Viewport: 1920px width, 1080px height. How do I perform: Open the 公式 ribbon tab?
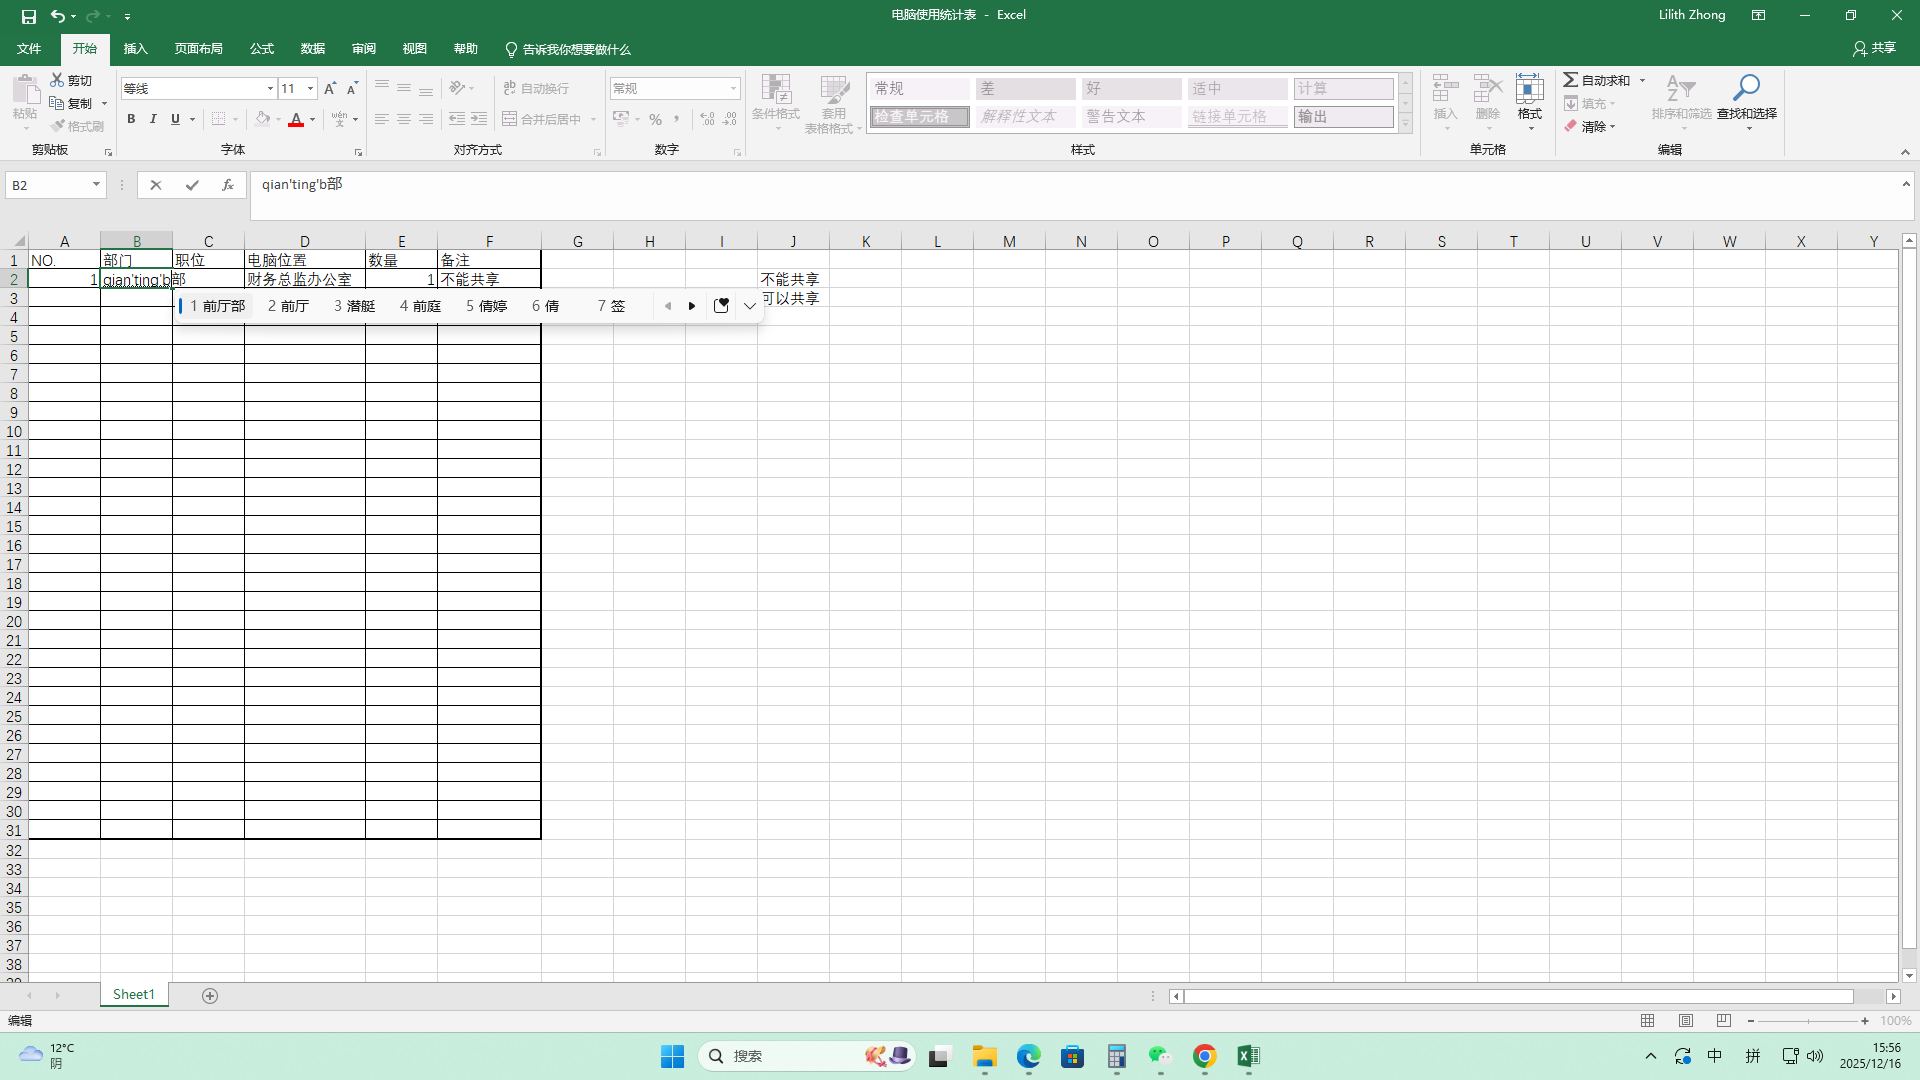(x=262, y=49)
